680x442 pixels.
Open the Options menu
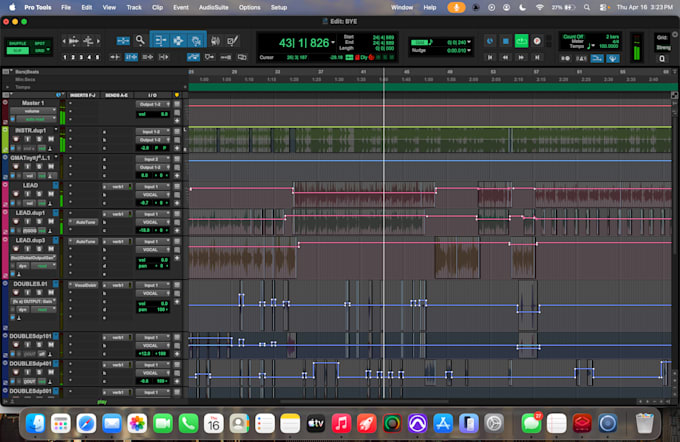(x=249, y=7)
